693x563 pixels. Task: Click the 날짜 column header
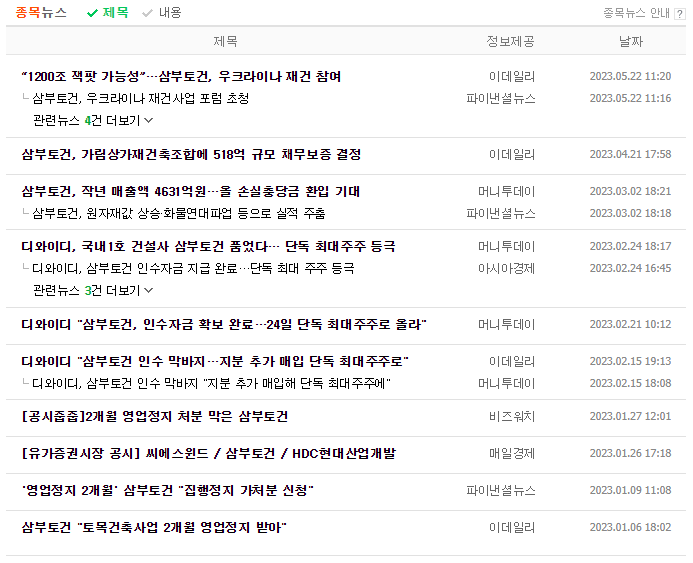[x=631, y=41]
